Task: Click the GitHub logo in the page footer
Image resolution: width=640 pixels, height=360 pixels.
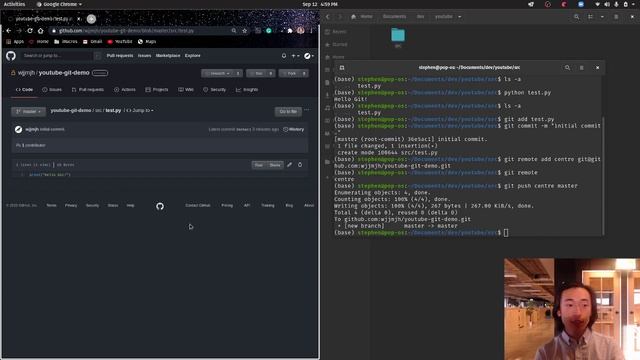Action: click(160, 206)
